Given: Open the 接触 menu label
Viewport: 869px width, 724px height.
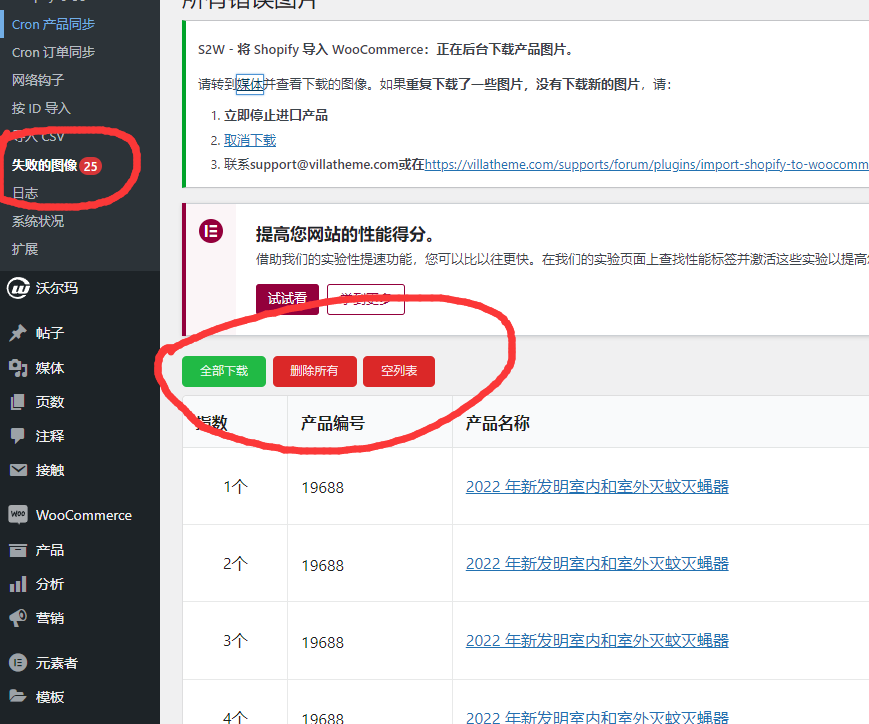Looking at the screenshot, I should tap(50, 470).
